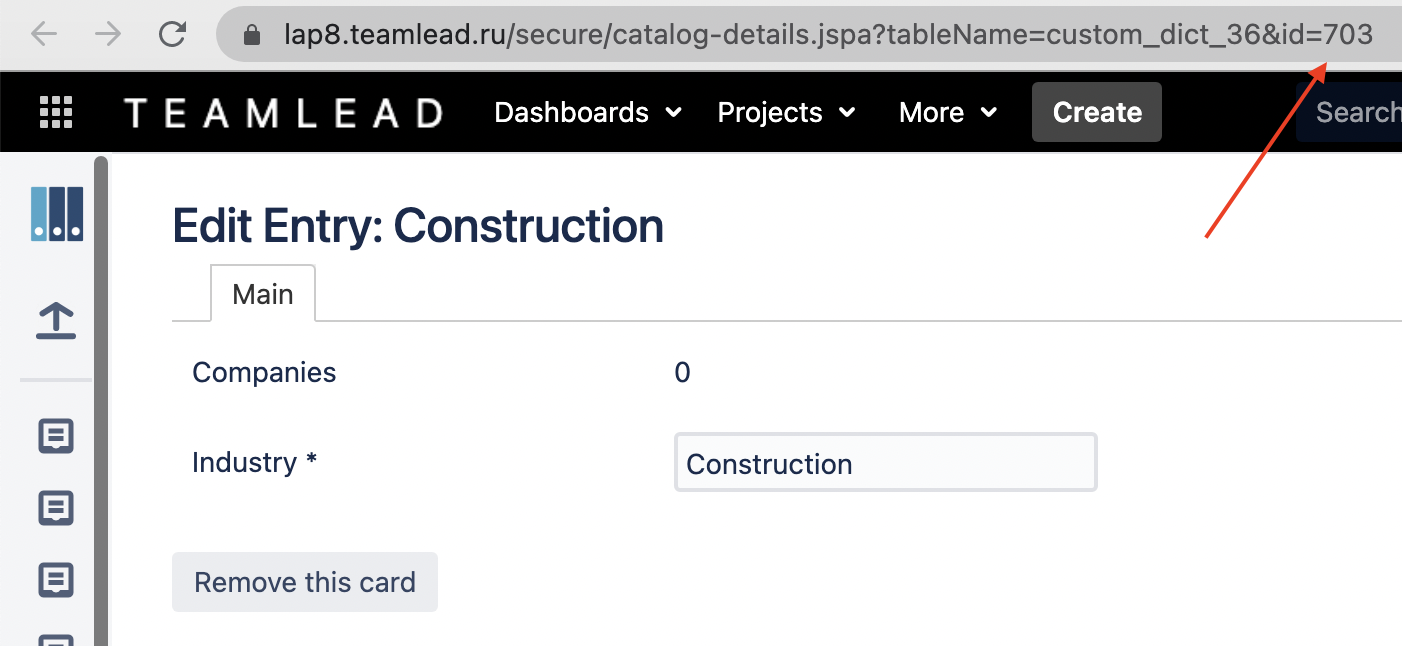The image size is (1402, 646).
Task: Expand the Dashboards dropdown menu
Action: (x=587, y=112)
